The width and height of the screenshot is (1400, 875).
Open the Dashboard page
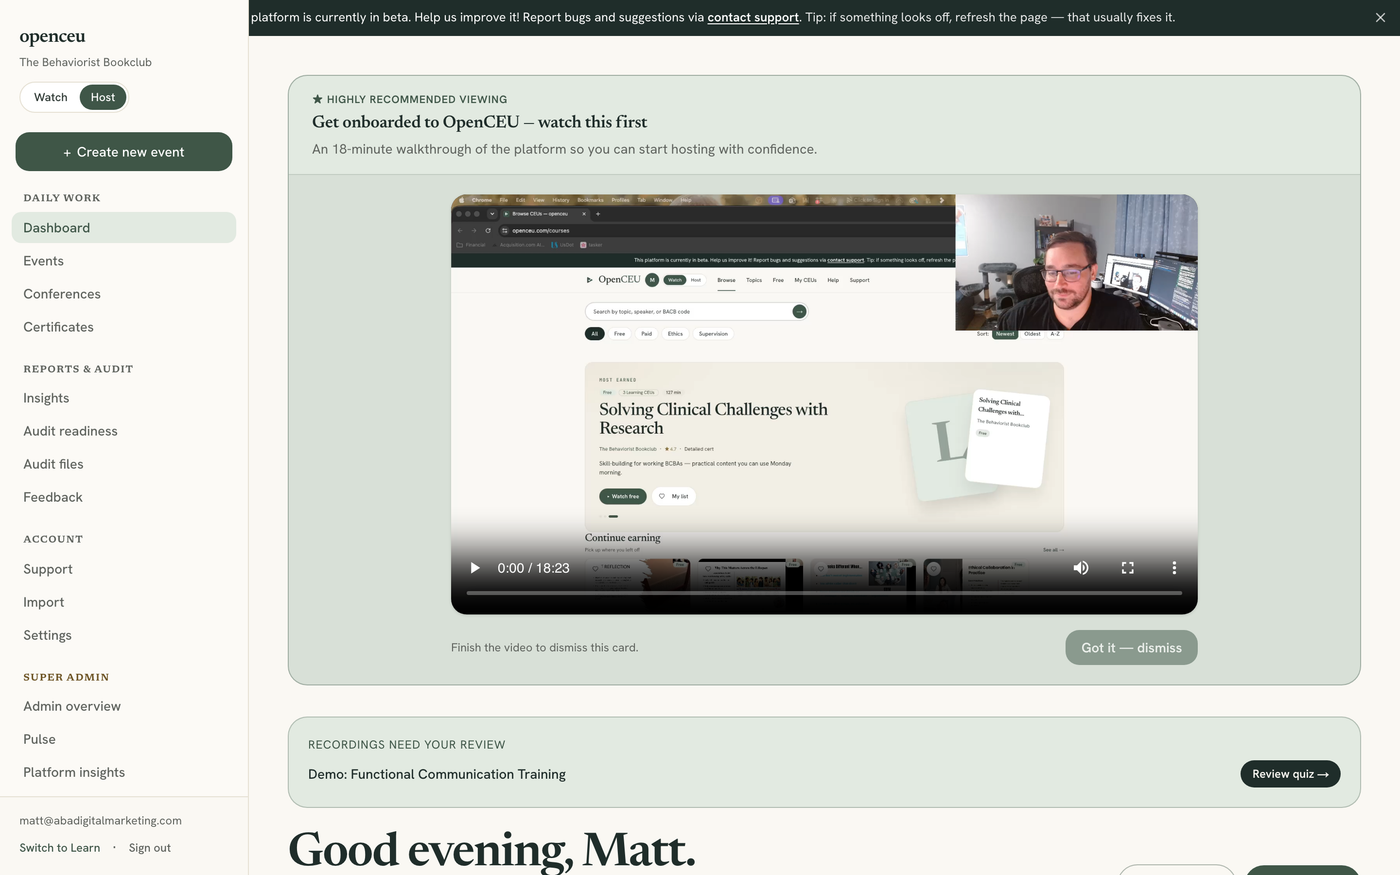(x=124, y=228)
